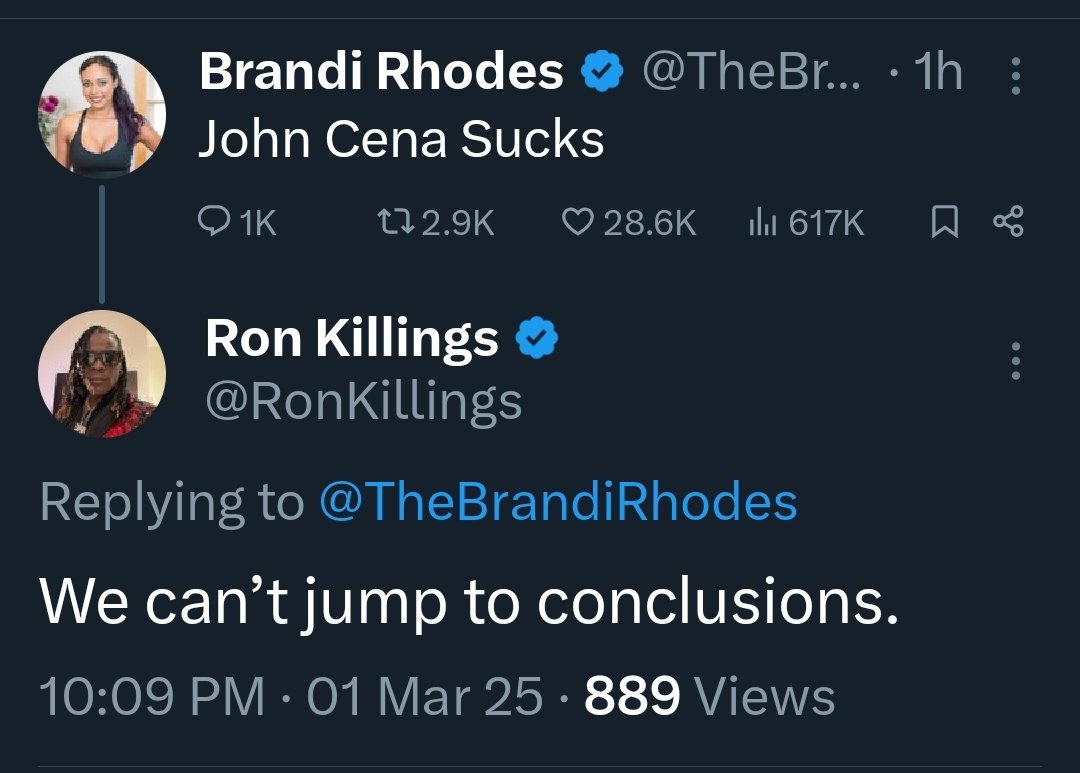Click Brandi Rhodes' blue verified badge
The image size is (1080, 773).
tap(604, 73)
